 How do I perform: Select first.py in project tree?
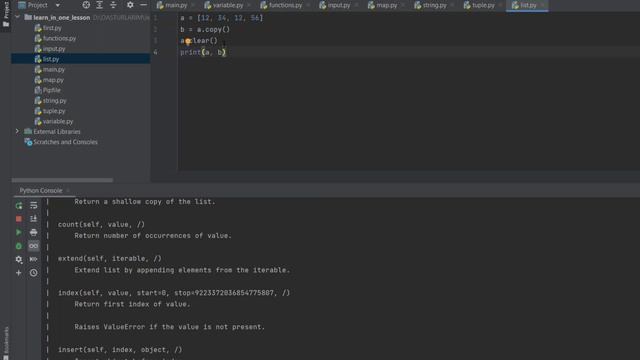coord(52,28)
